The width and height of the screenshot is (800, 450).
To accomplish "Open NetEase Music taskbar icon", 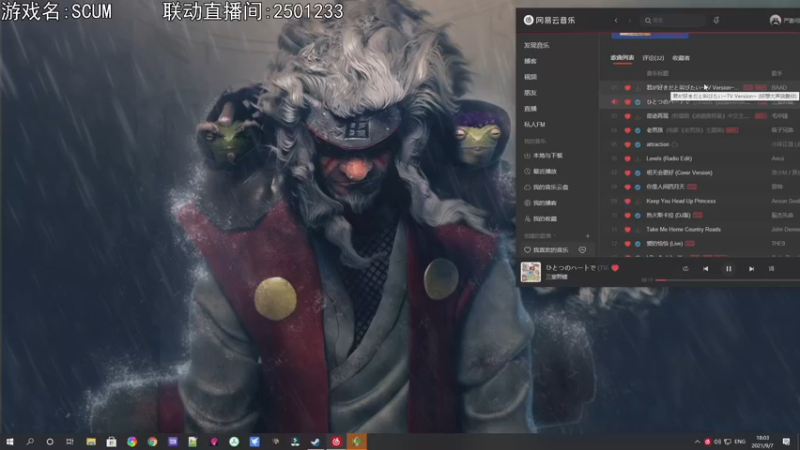I will [336, 442].
